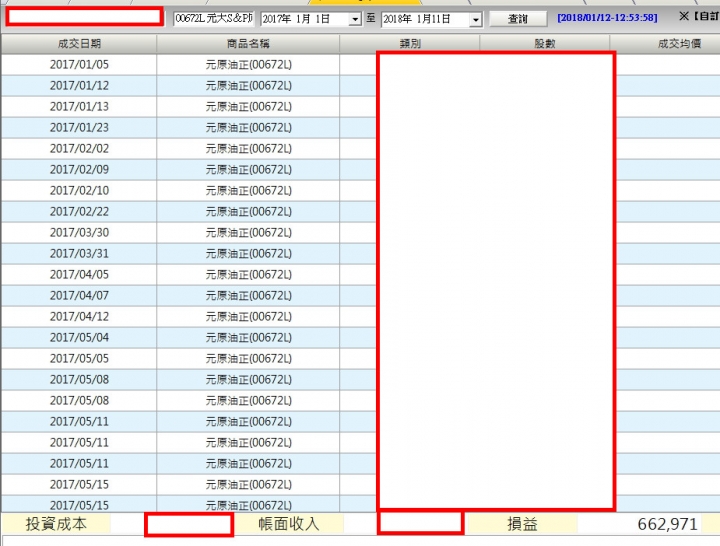Viewport: 720px width, 546px height.
Task: Select the 2017/03/30 trade row
Action: tap(360, 232)
